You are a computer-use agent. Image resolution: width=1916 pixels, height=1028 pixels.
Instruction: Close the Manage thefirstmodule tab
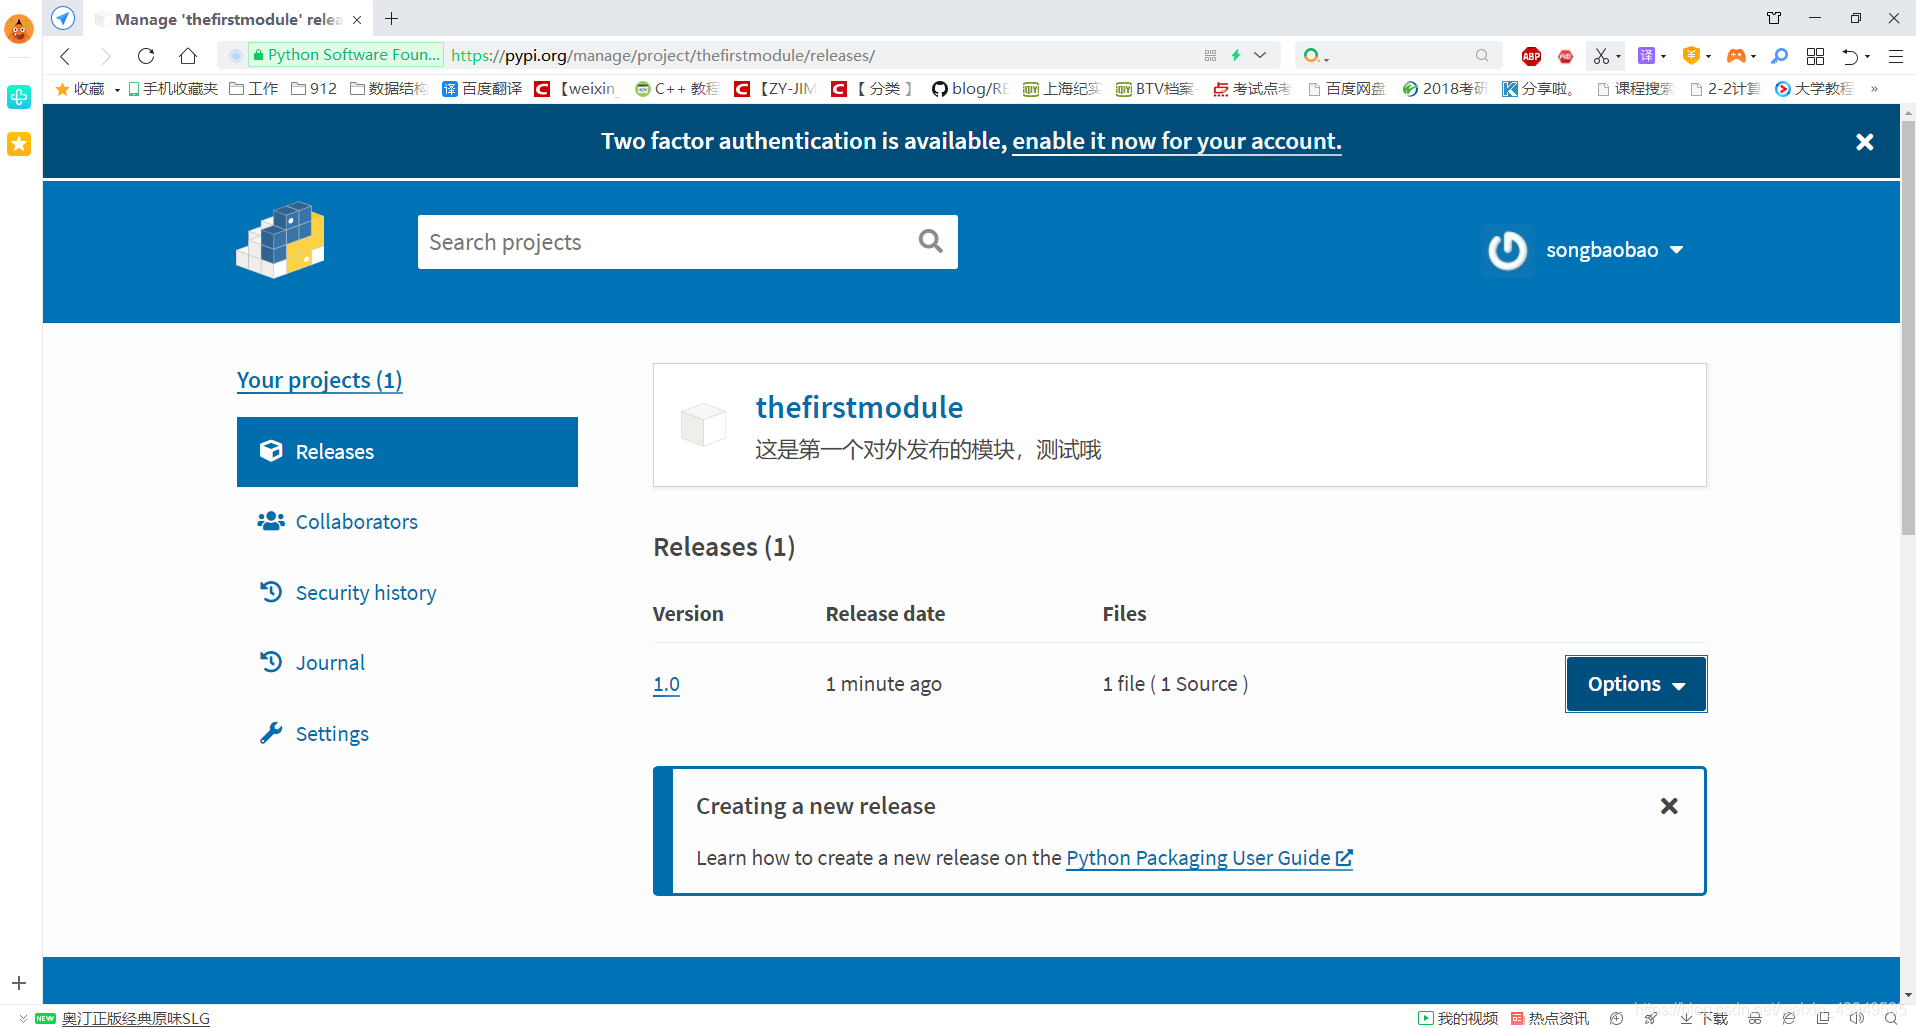pyautogui.click(x=357, y=19)
